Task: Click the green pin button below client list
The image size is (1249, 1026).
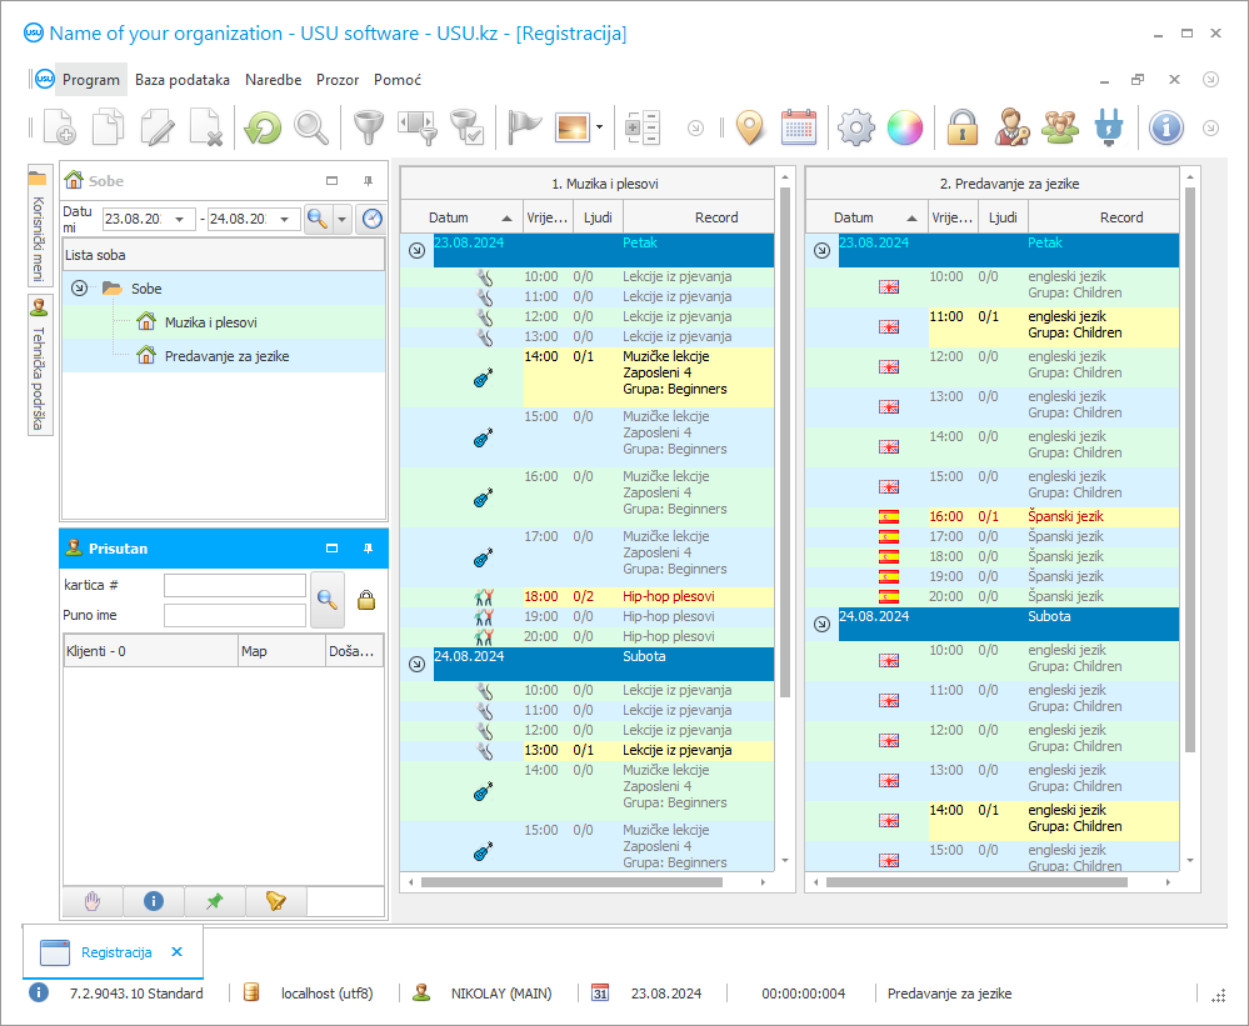Action: (215, 901)
